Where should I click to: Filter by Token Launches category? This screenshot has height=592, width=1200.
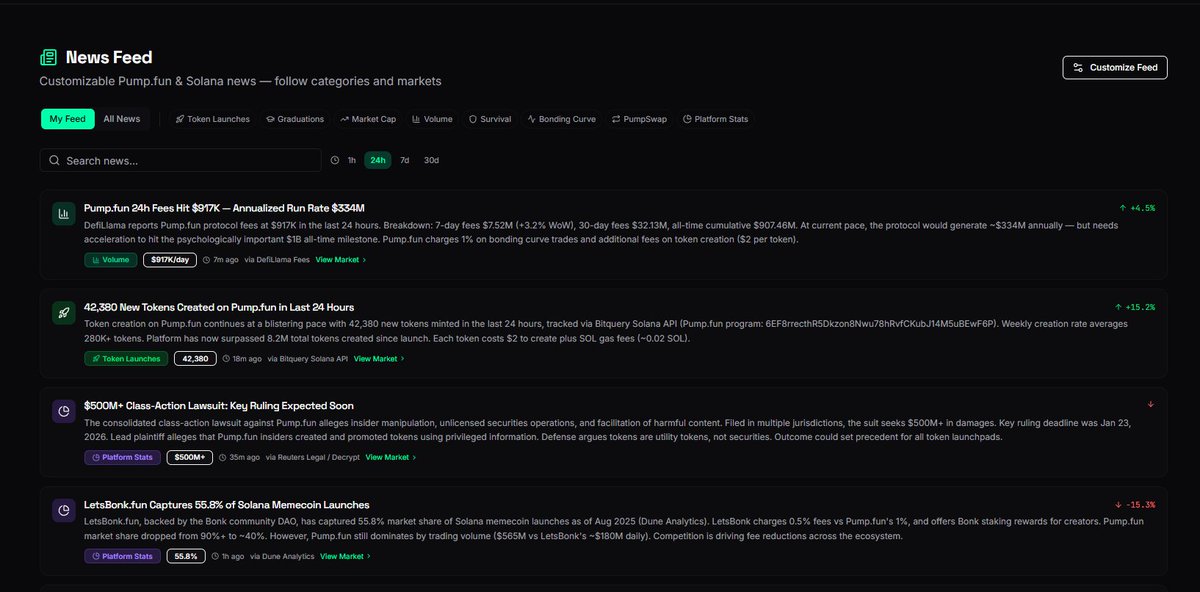pyautogui.click(x=212, y=119)
